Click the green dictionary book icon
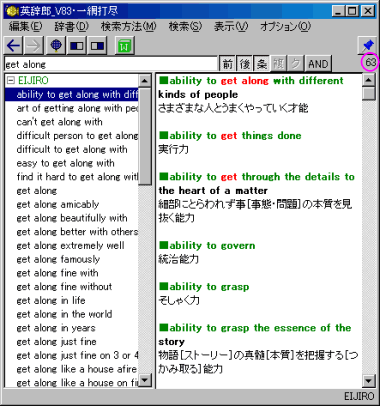The width and height of the screenshot is (380, 406). click(125, 45)
